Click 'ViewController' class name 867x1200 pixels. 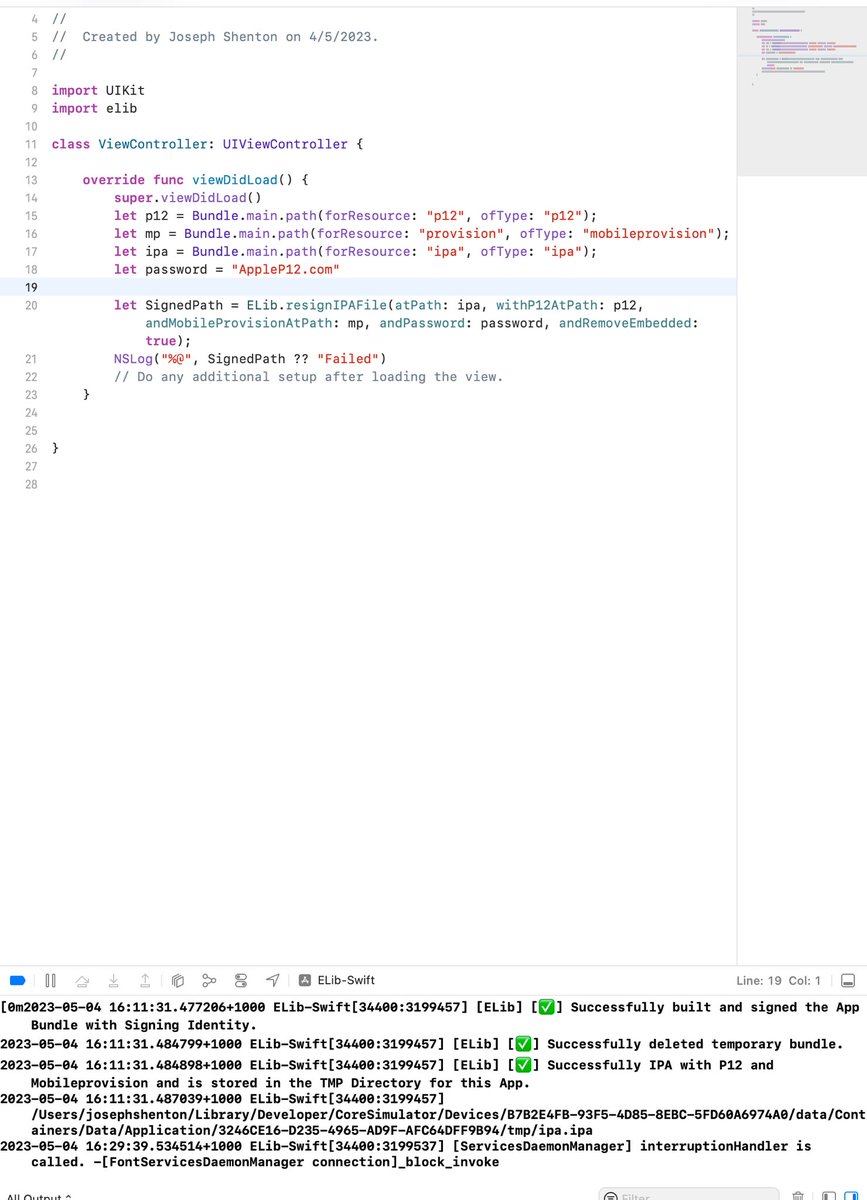152,144
